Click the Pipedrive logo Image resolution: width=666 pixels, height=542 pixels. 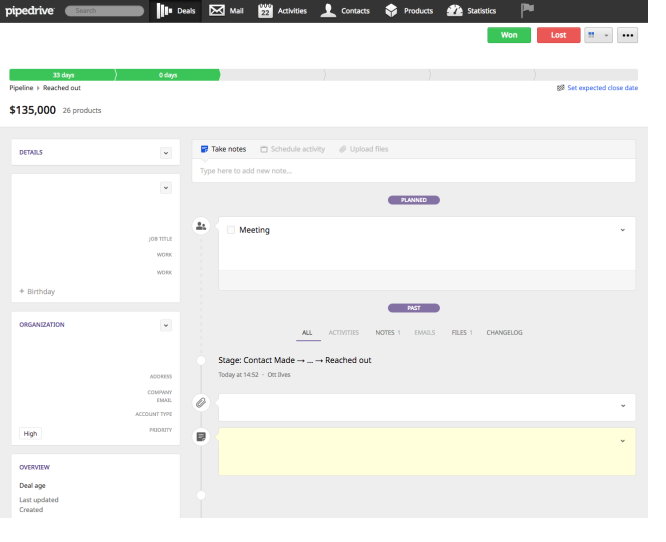point(30,11)
